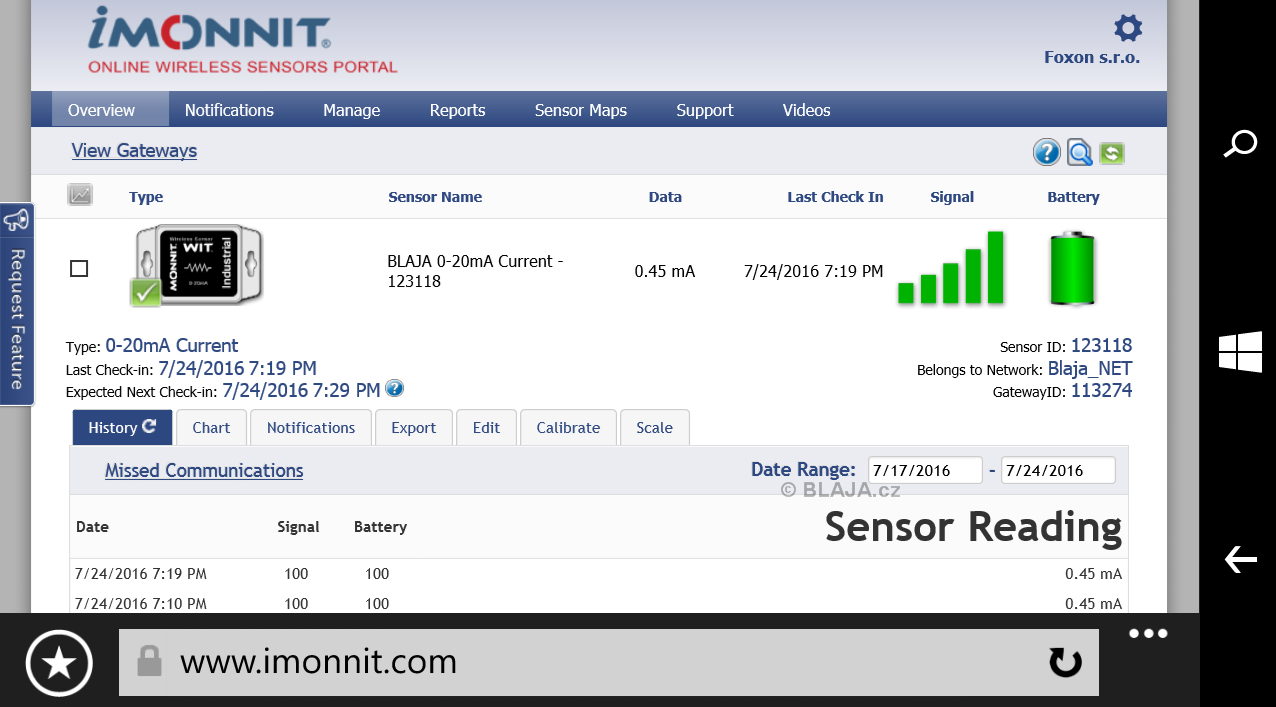This screenshot has width=1276, height=707.
Task: Click the start date field 7/17/2016
Action: 925,470
